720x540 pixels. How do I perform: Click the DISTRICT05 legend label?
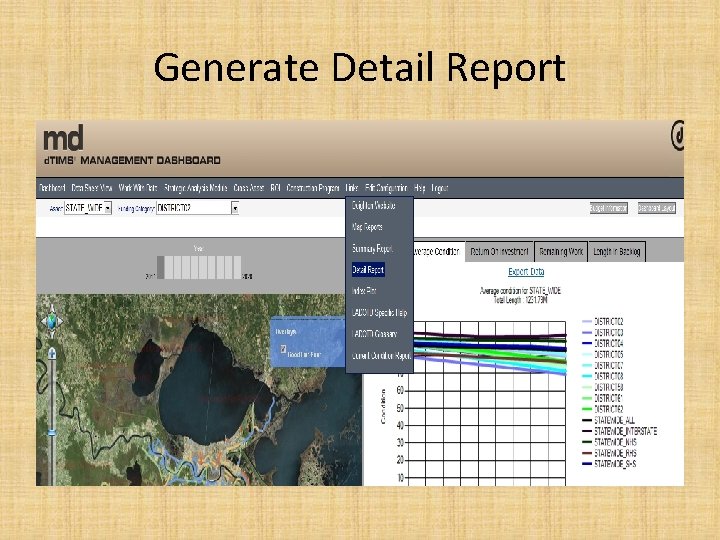[608, 354]
